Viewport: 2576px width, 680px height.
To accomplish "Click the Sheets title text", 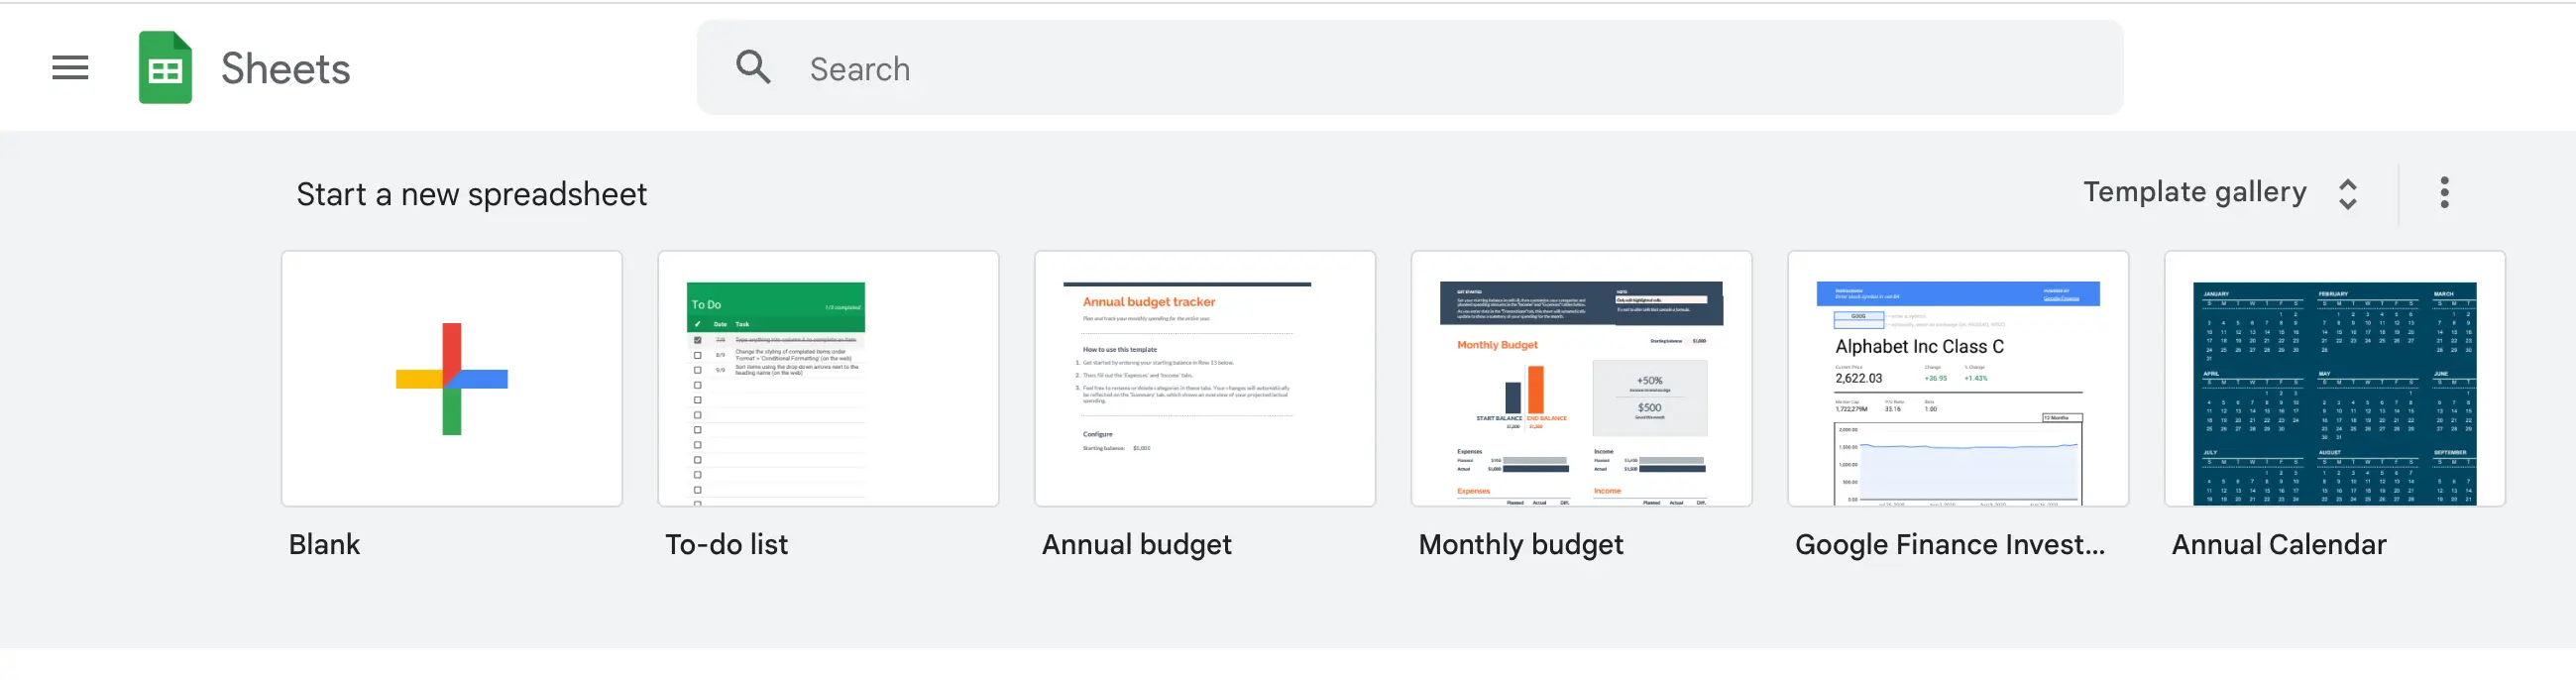I will pyautogui.click(x=285, y=67).
